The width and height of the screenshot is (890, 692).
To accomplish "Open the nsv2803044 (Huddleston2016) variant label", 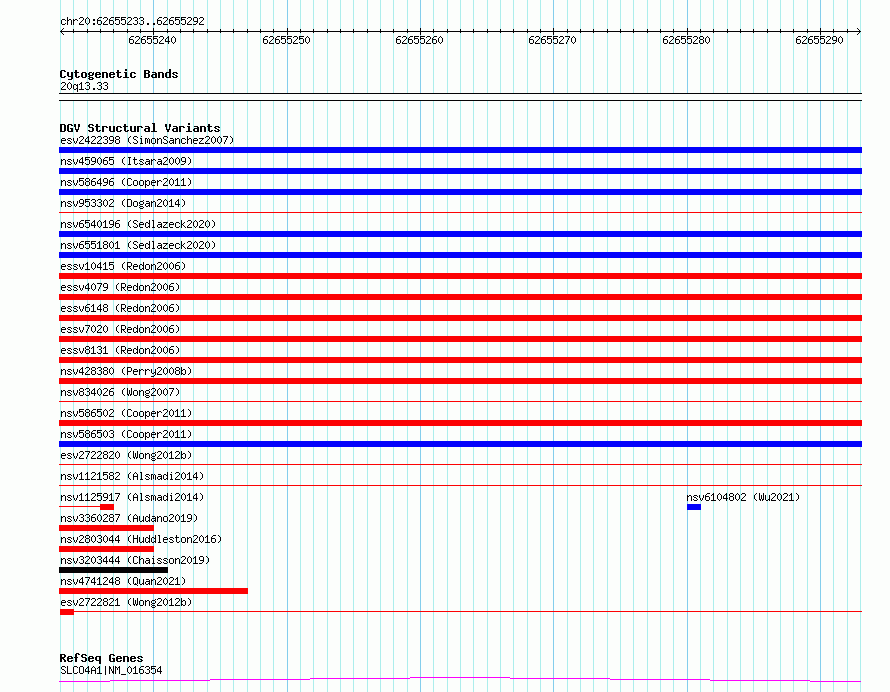I will click(x=139, y=539).
